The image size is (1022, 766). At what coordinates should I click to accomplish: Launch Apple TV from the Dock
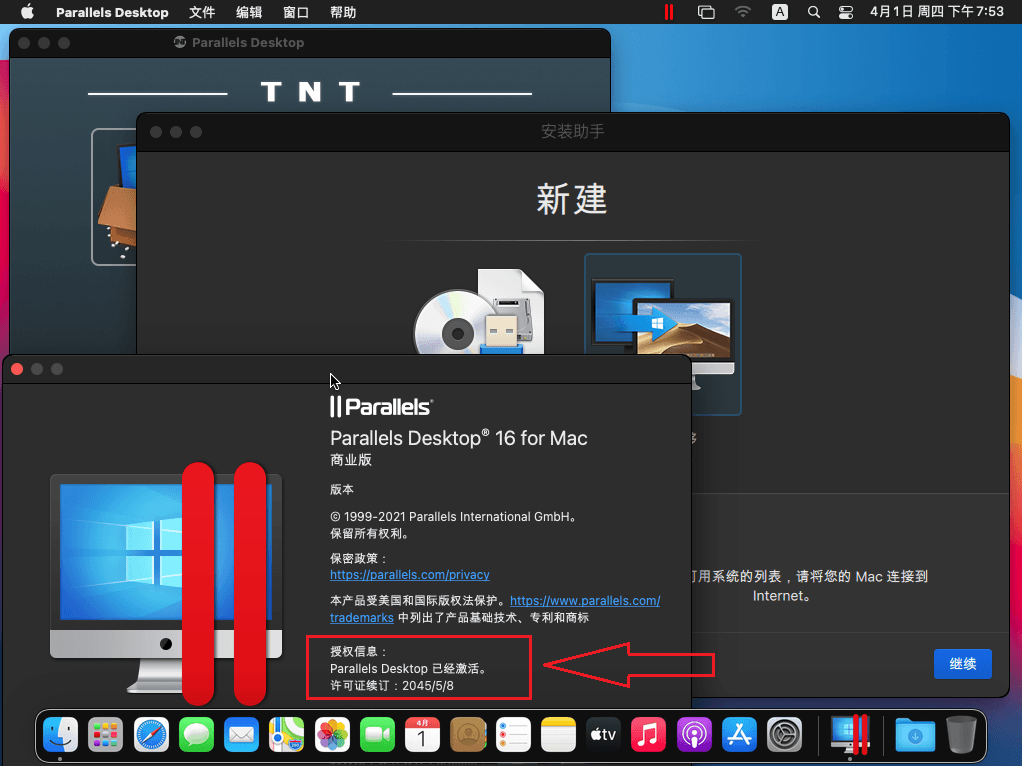pos(604,734)
